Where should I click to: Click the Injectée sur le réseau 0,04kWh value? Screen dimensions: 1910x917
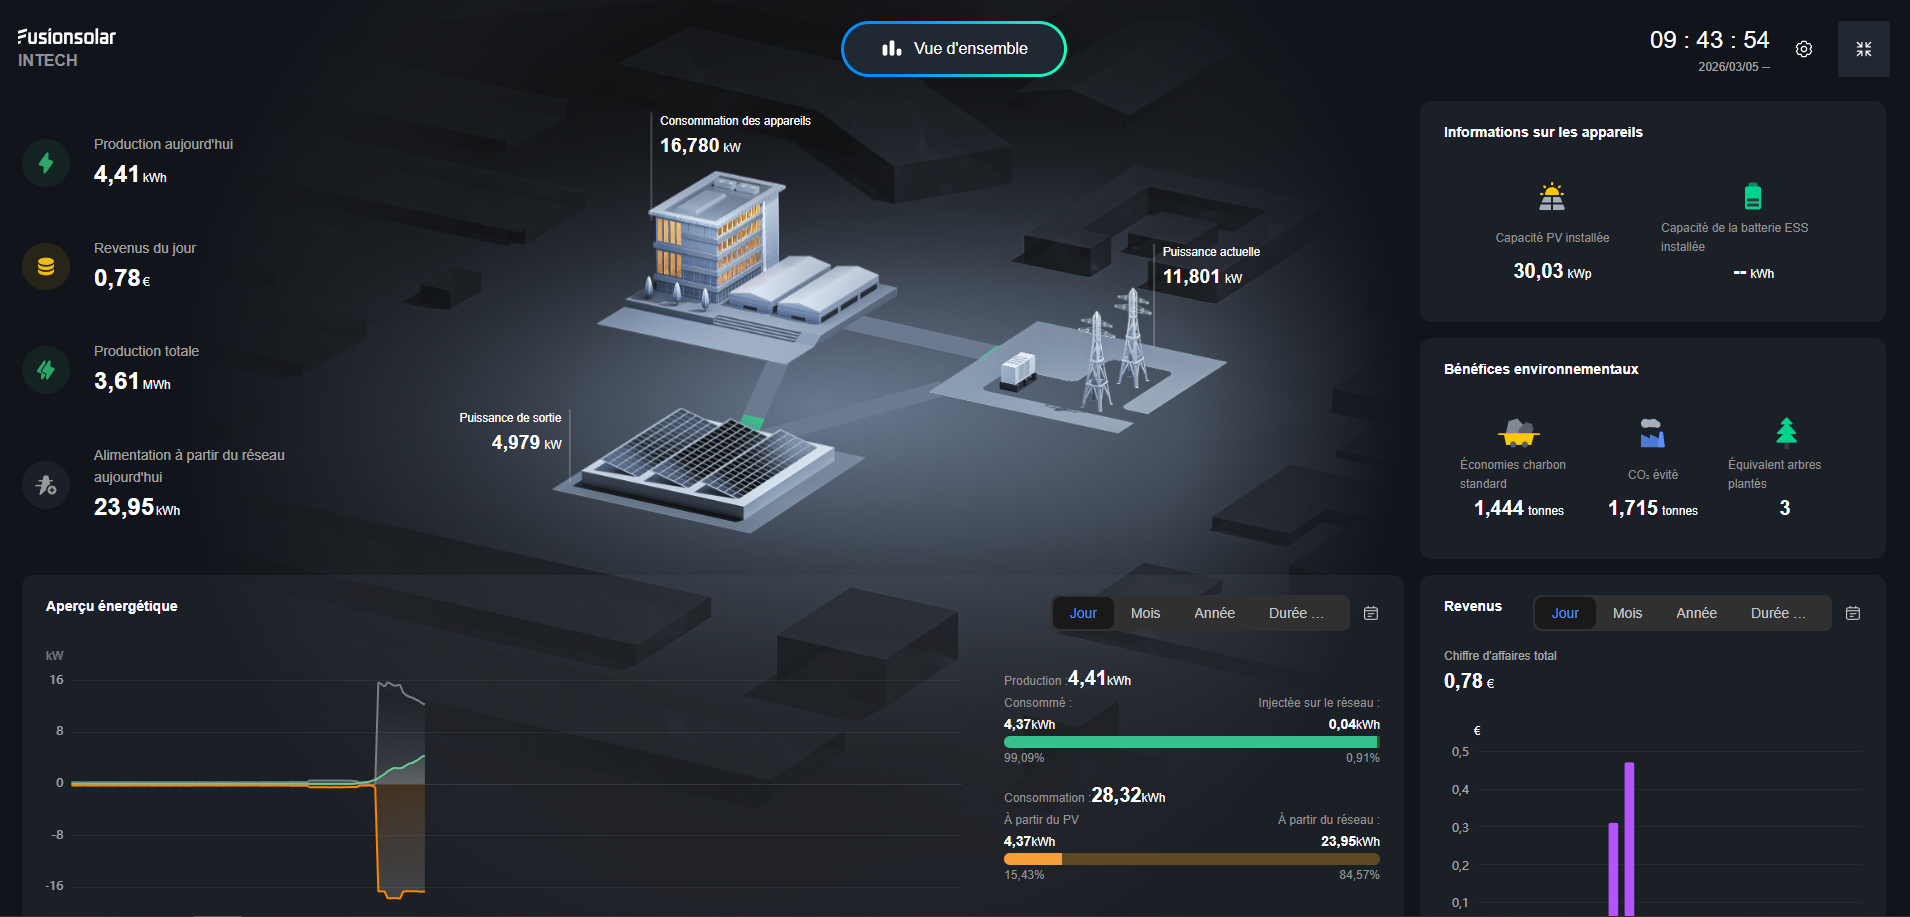pyautogui.click(x=1354, y=724)
